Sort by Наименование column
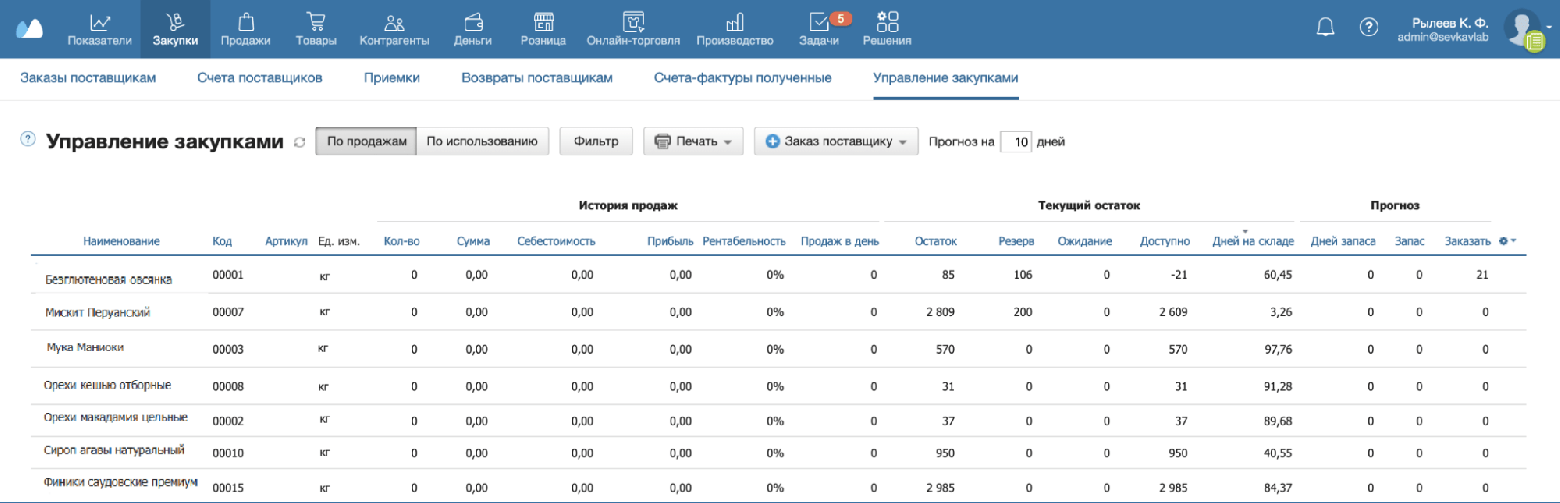This screenshot has width=1560, height=503. tap(122, 242)
